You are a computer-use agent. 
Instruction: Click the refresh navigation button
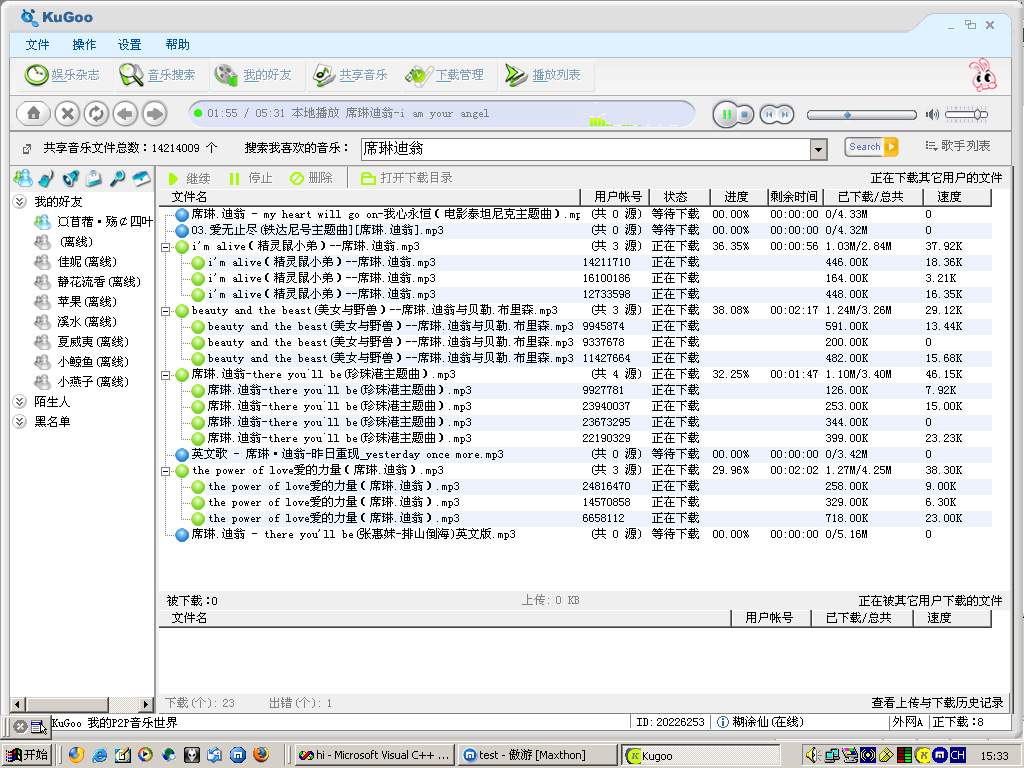(96, 114)
